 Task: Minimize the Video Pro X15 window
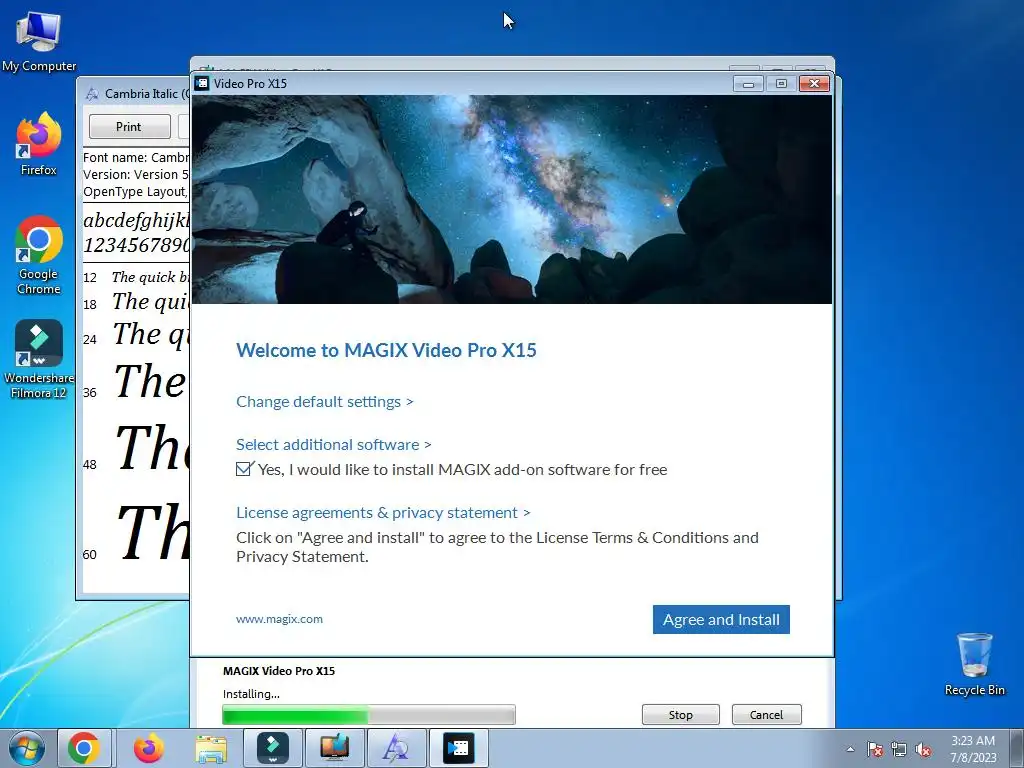(x=748, y=84)
